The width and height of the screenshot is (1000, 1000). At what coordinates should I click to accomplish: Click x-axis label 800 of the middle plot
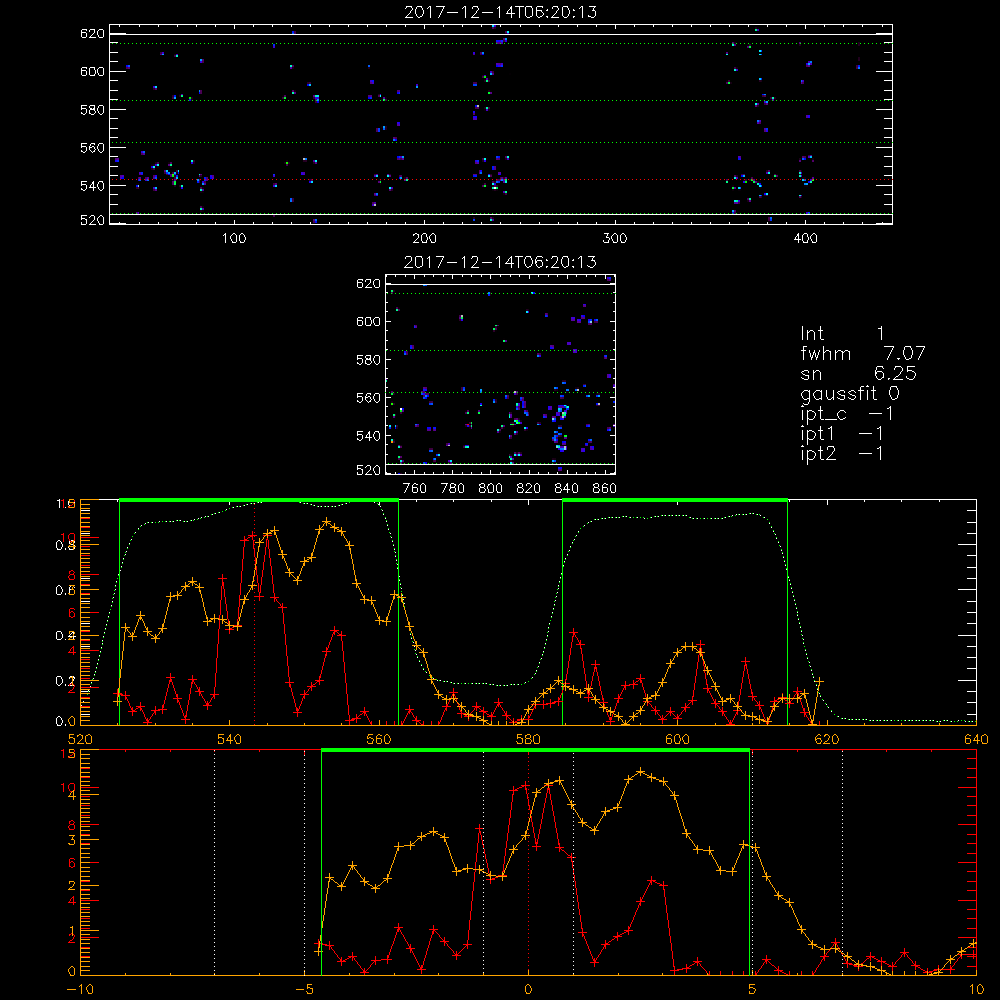coord(490,489)
